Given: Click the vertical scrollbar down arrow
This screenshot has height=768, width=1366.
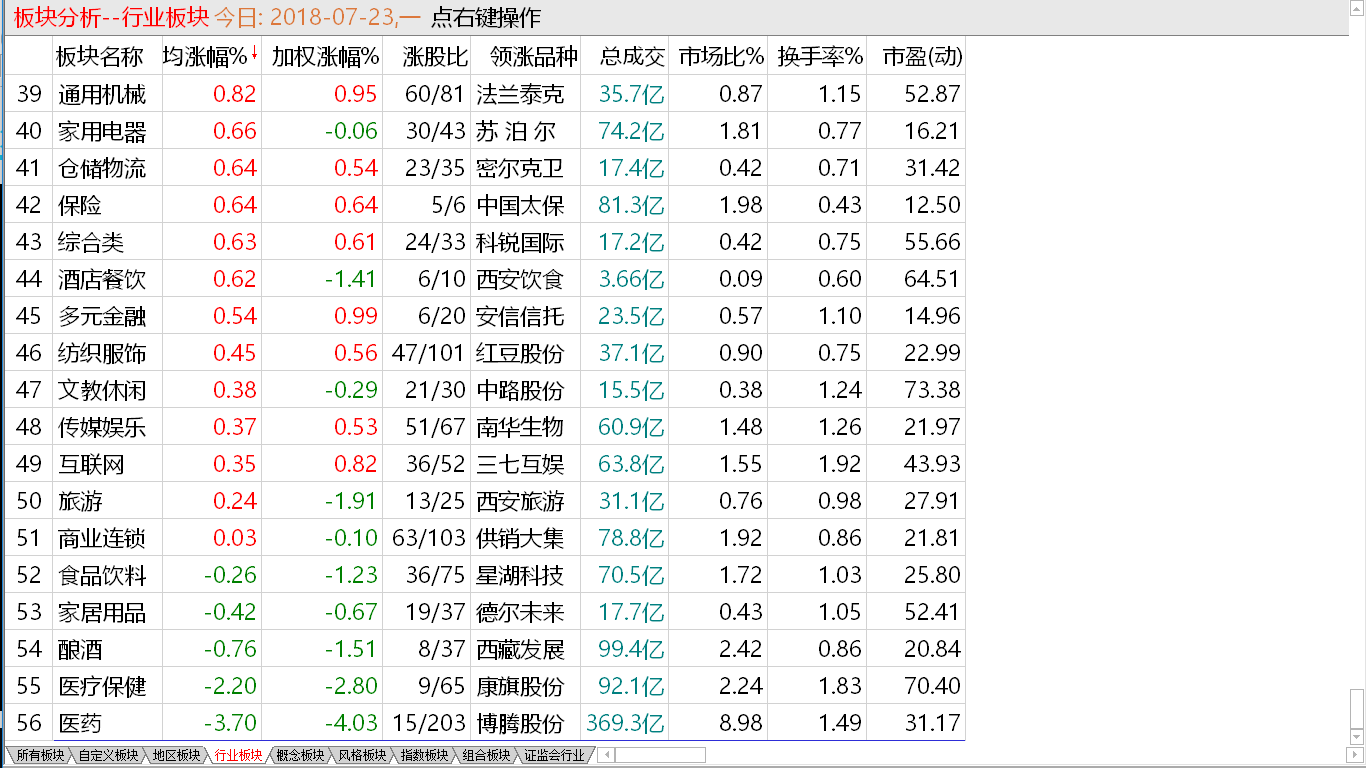Looking at the screenshot, I should 1357,739.
